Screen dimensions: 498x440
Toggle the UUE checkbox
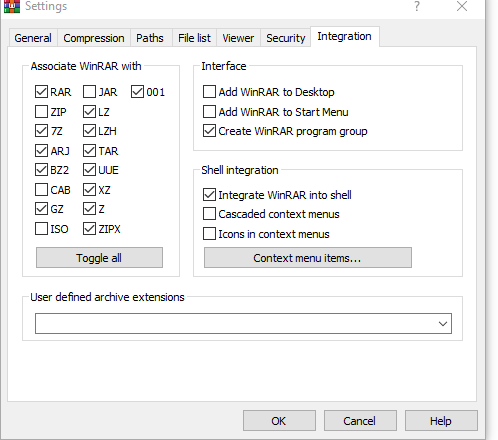click(89, 170)
